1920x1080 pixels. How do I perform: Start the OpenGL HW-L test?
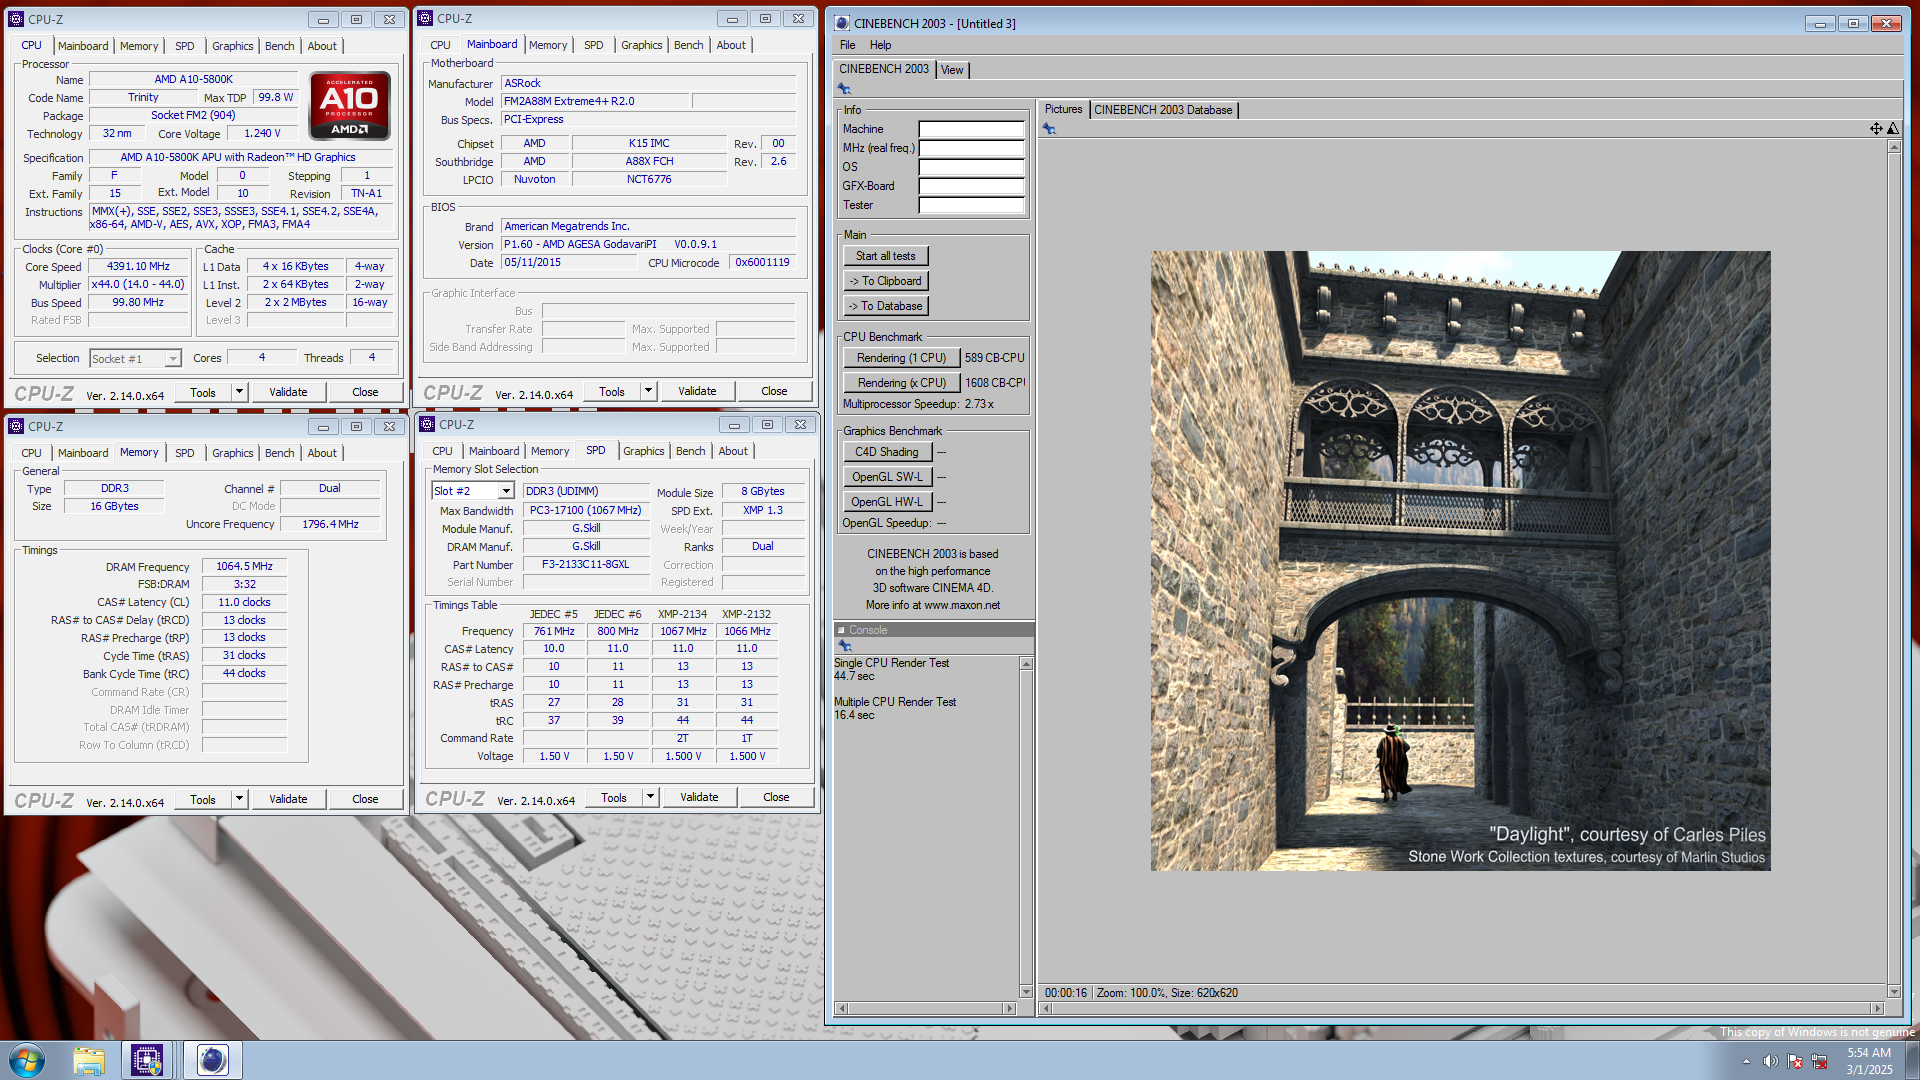[887, 502]
